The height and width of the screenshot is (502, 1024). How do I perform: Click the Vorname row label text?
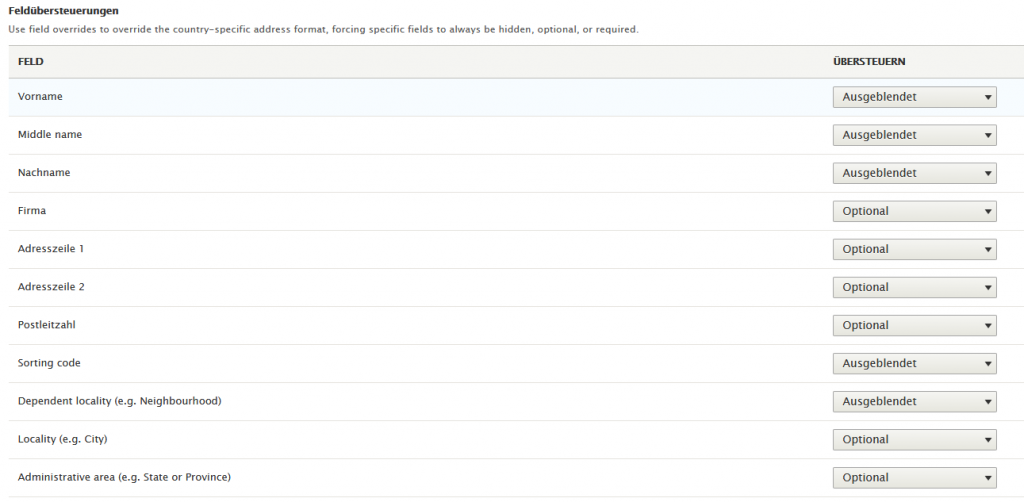click(x=40, y=96)
